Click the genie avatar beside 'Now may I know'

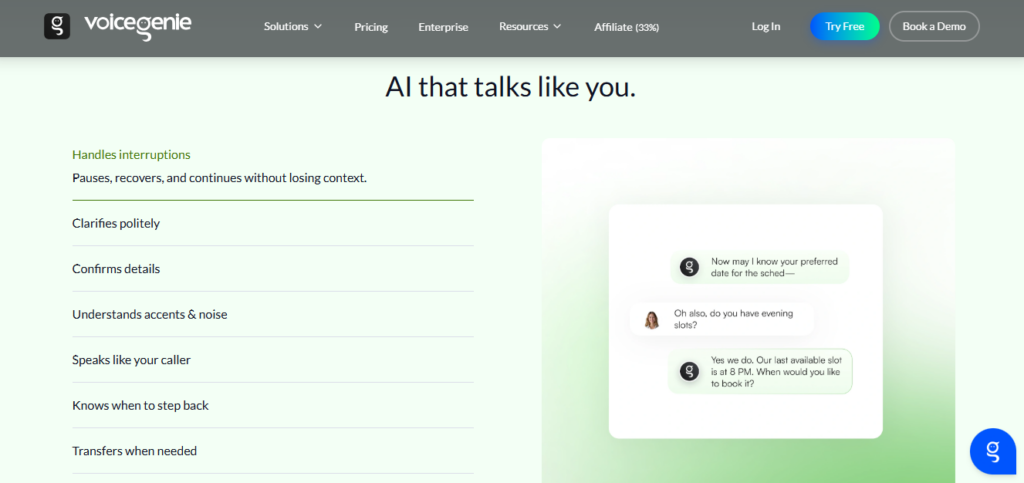[689, 267]
